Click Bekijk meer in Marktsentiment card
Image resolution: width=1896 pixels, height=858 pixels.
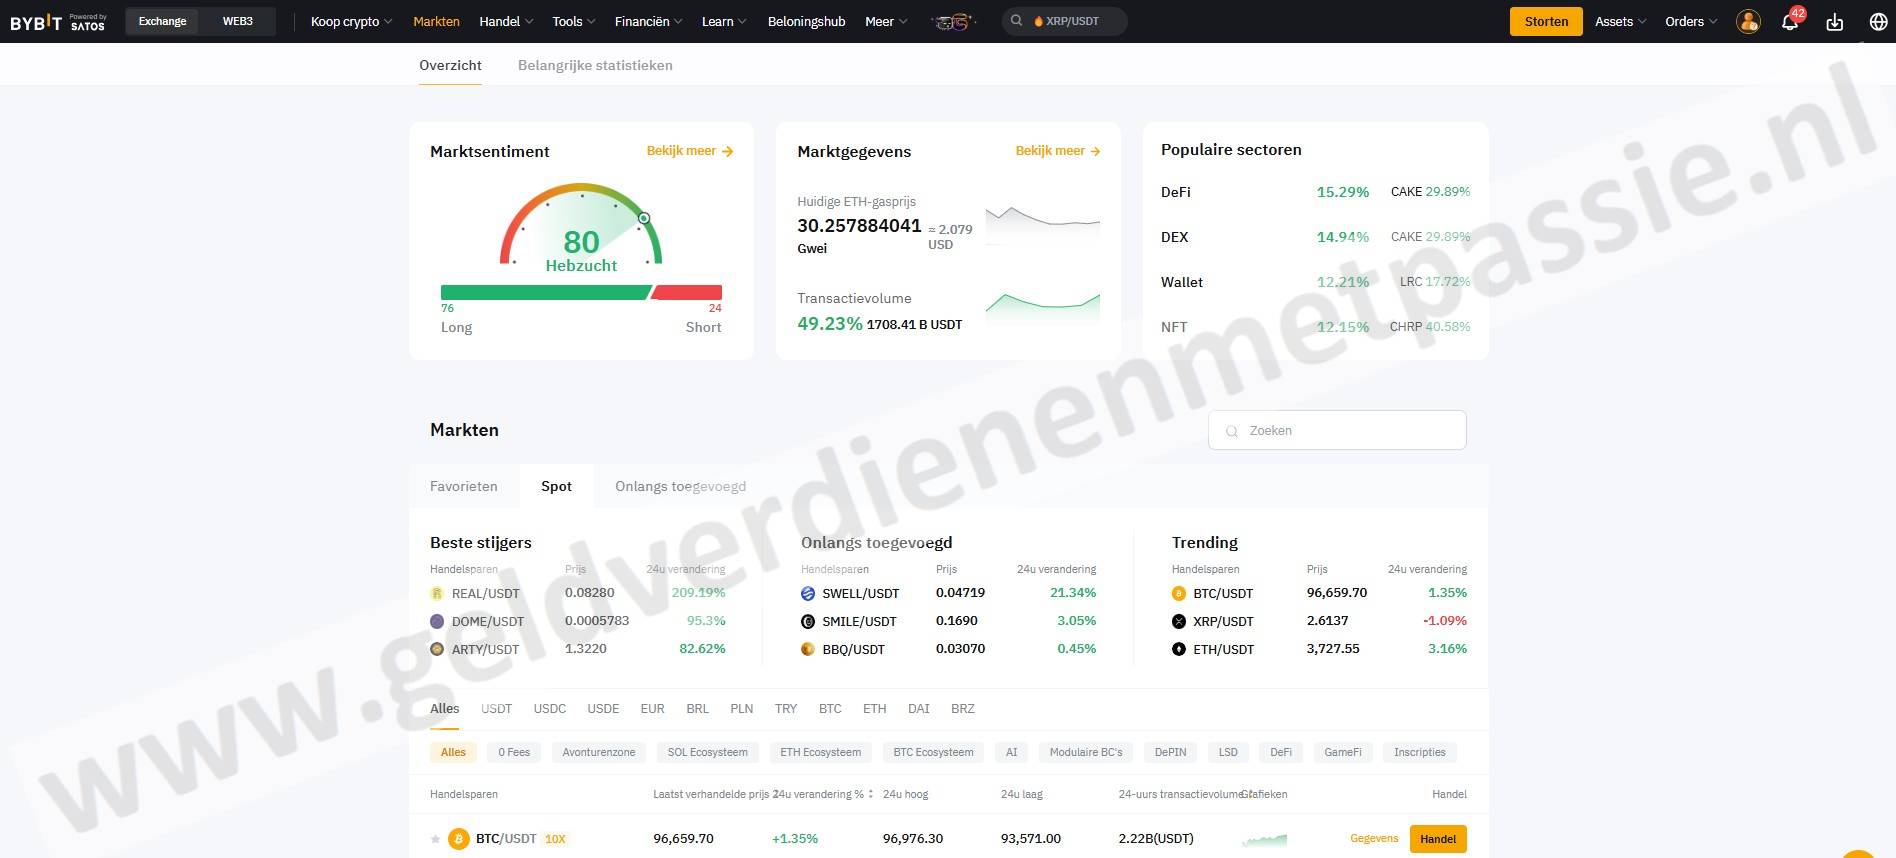689,151
